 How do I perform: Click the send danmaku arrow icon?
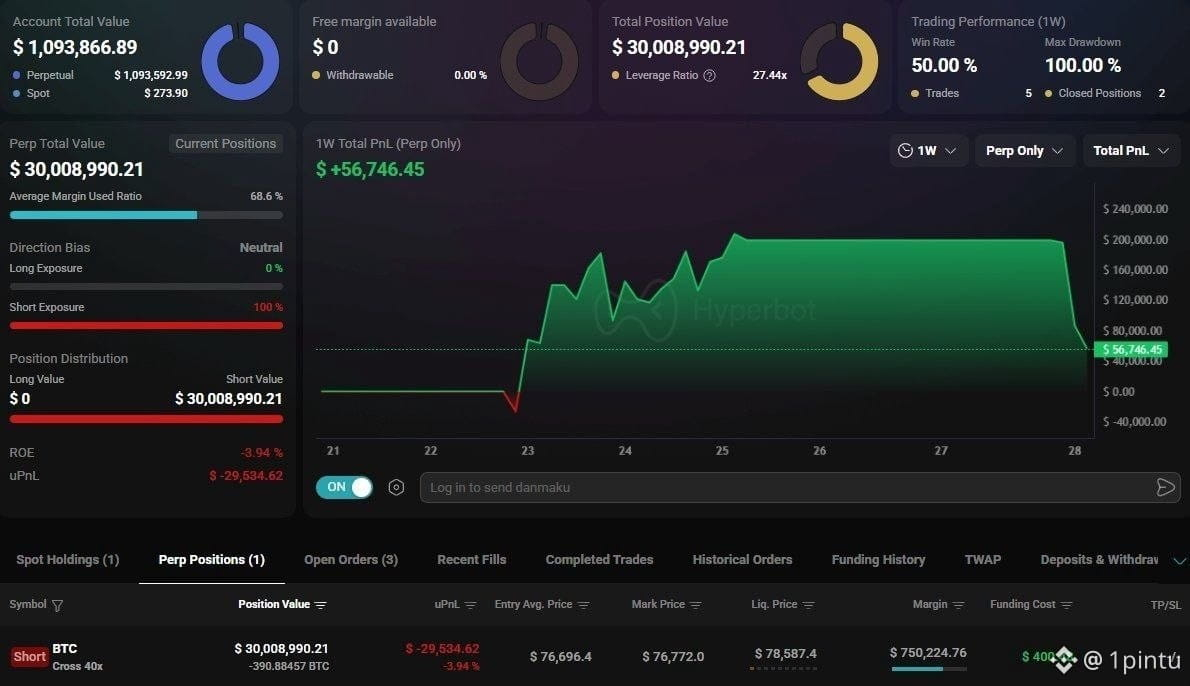(x=1166, y=487)
